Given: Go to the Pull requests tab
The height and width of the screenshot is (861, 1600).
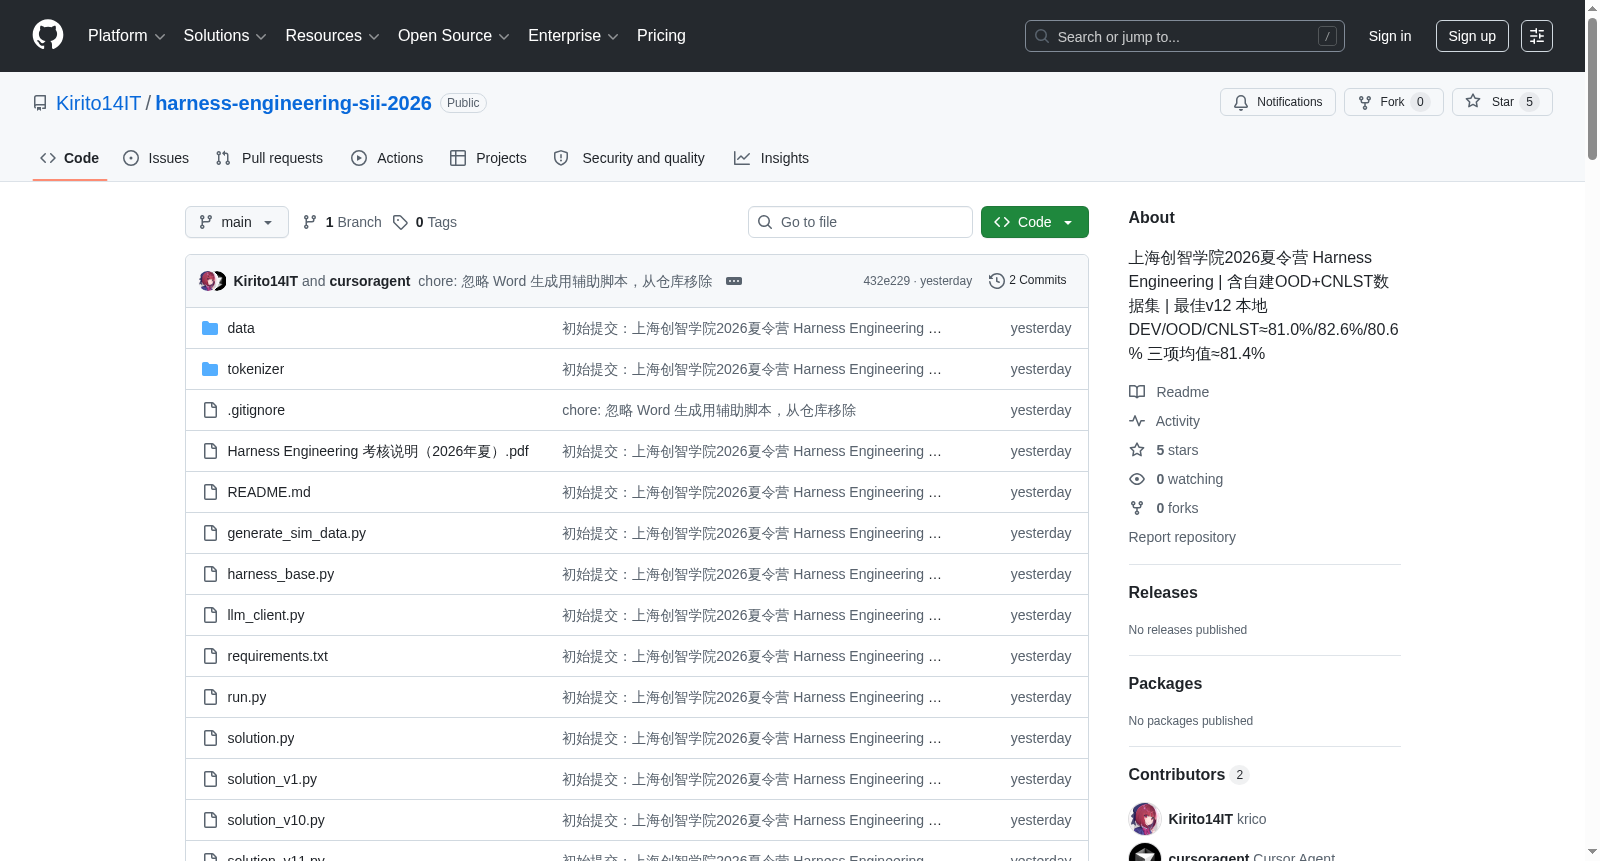Looking at the screenshot, I should pyautogui.click(x=269, y=158).
